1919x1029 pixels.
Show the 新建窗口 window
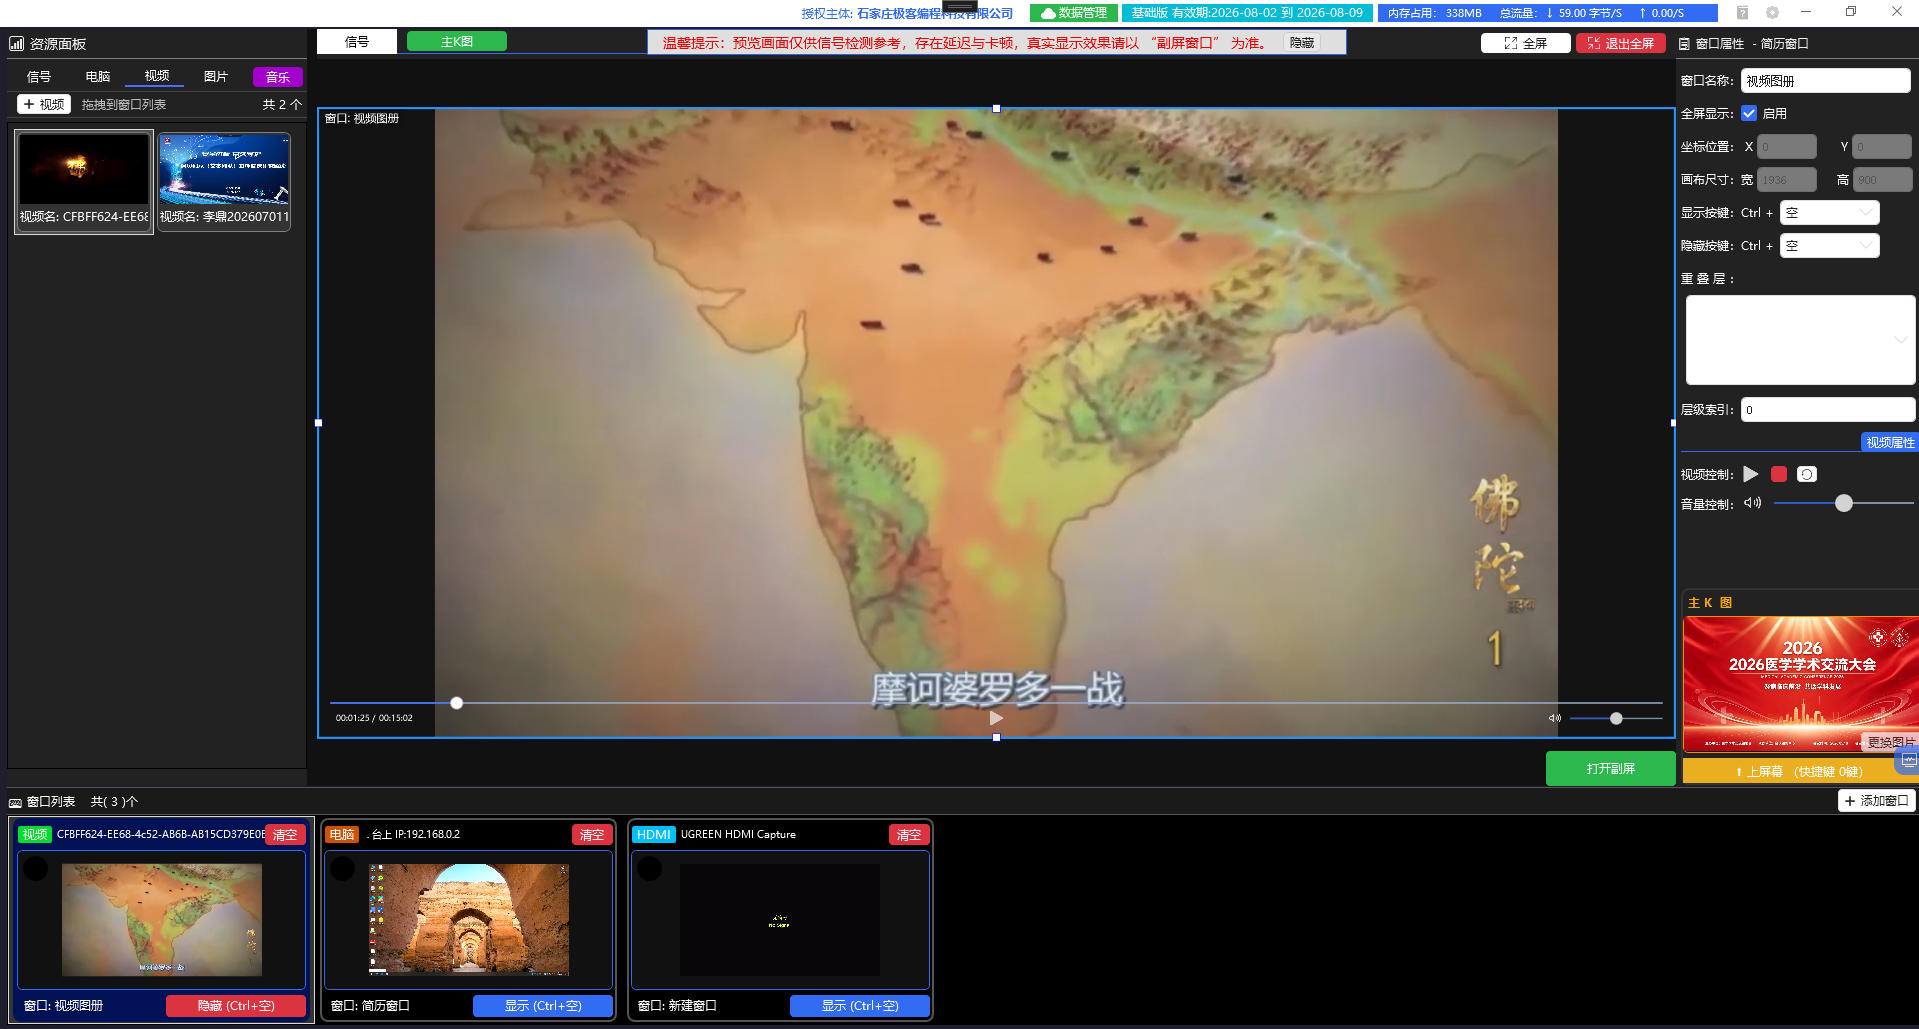(x=860, y=1006)
